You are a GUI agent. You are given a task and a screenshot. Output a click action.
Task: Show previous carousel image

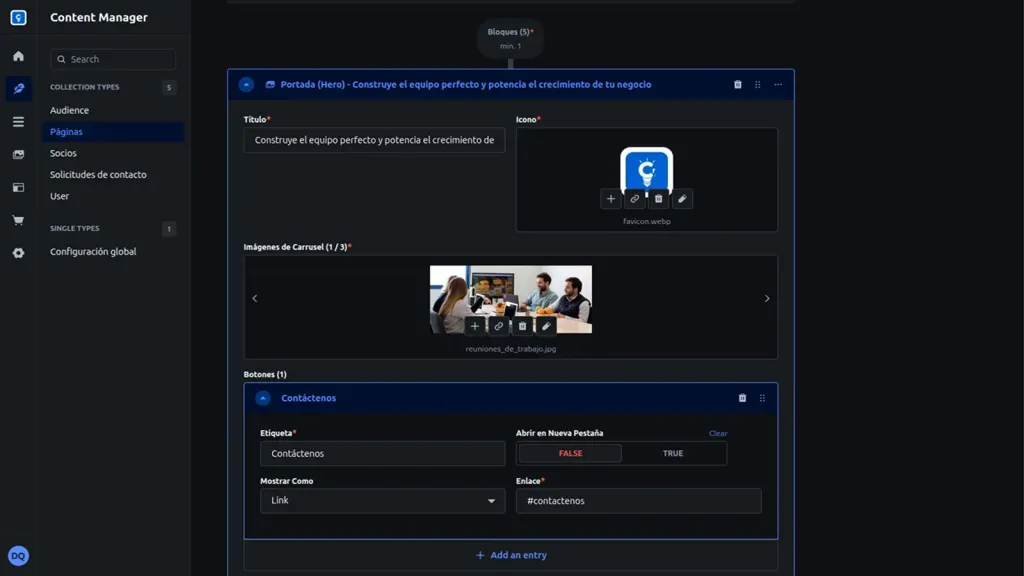(x=255, y=298)
